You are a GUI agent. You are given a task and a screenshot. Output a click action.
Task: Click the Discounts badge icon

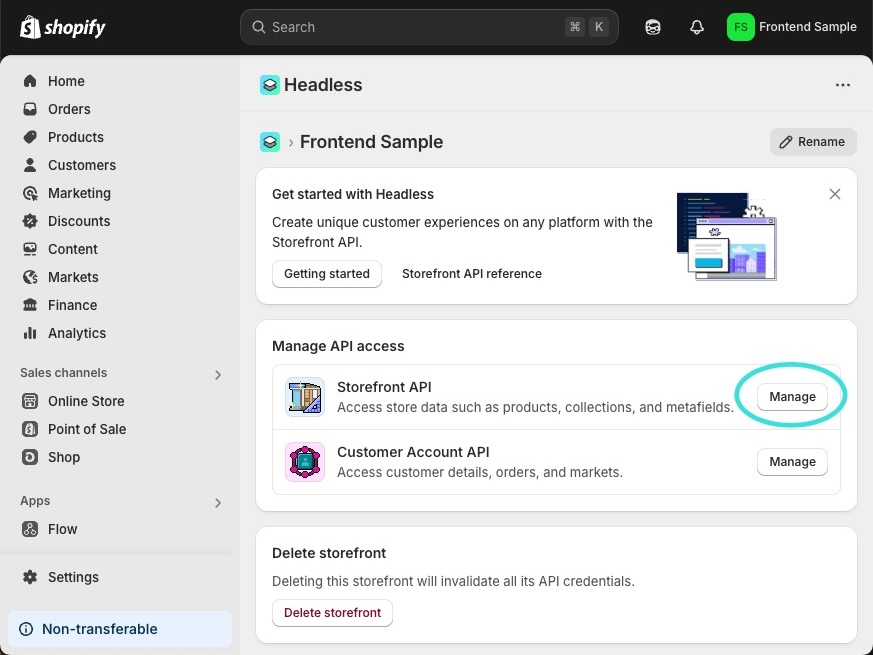[x=30, y=221]
